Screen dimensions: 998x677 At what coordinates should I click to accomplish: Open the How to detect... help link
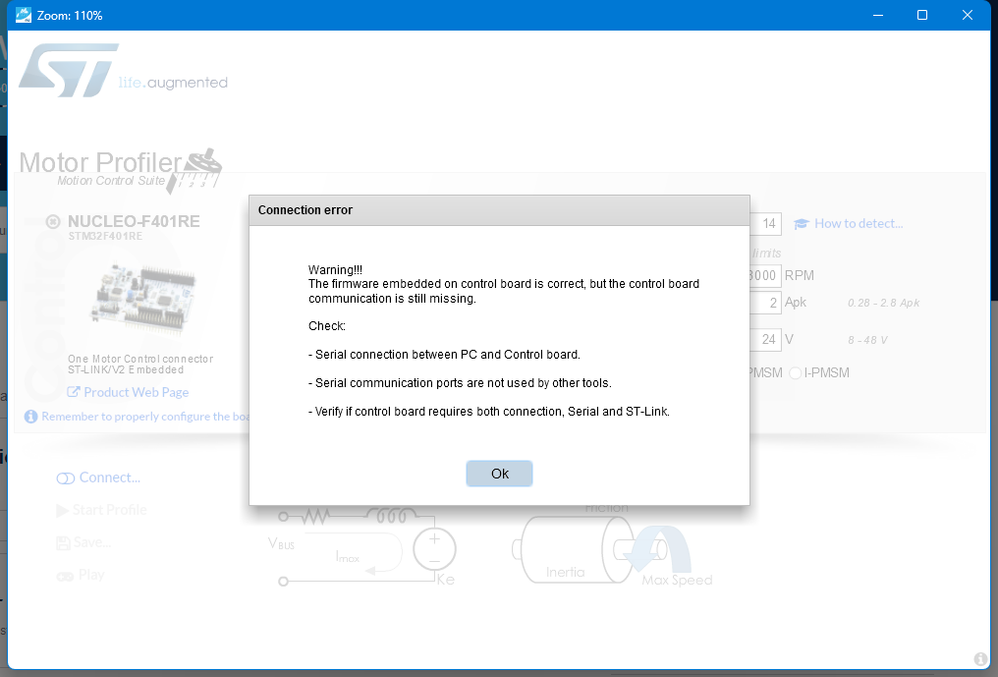(x=859, y=223)
